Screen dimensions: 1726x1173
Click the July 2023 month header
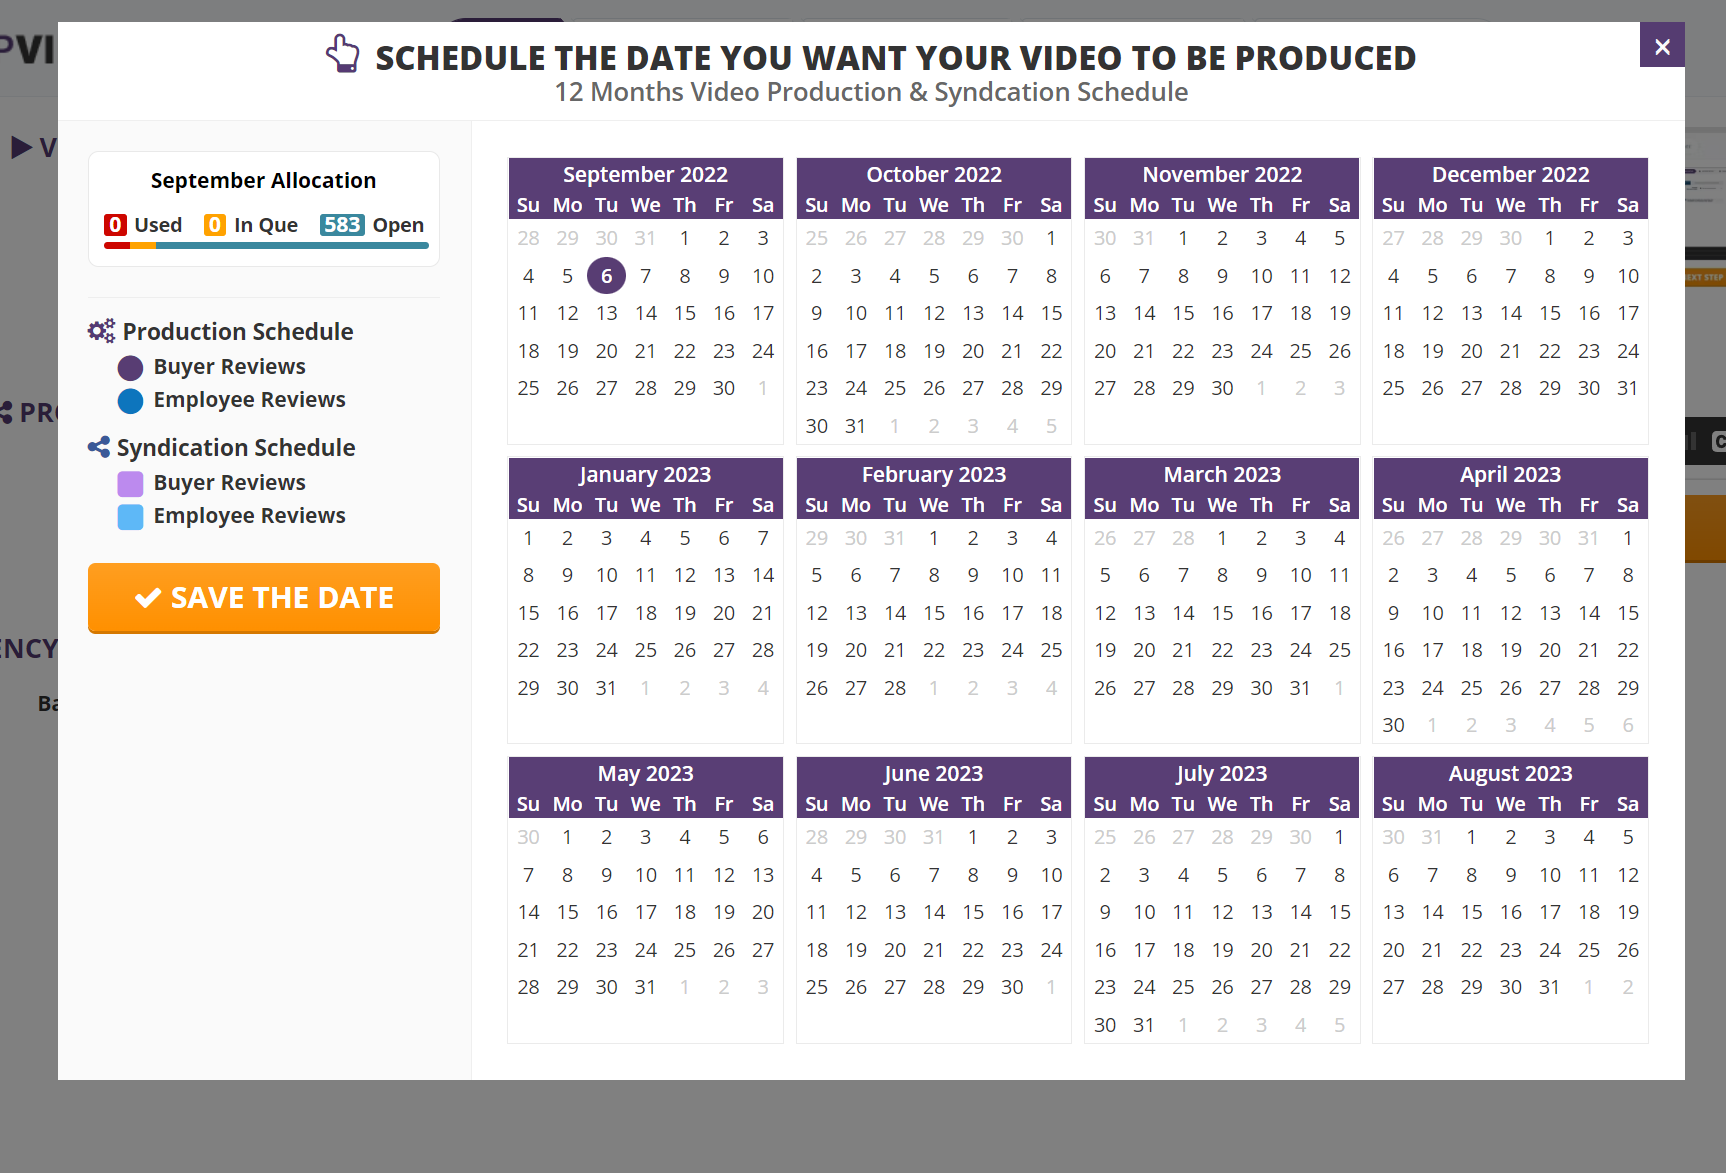[1222, 774]
